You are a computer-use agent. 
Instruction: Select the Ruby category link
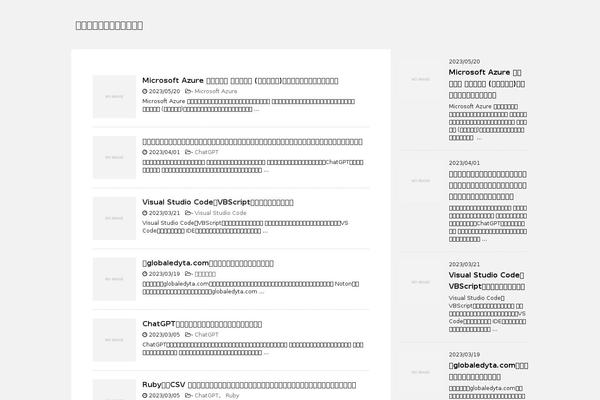click(232, 396)
